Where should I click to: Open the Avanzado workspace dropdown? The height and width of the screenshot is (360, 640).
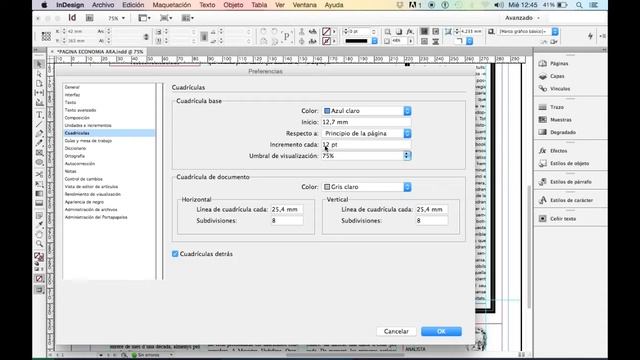coord(522,18)
